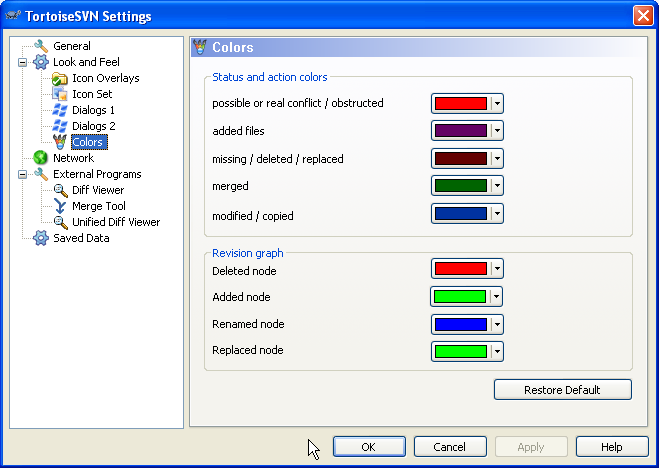Click the Saved Data gear icon

pos(41,238)
